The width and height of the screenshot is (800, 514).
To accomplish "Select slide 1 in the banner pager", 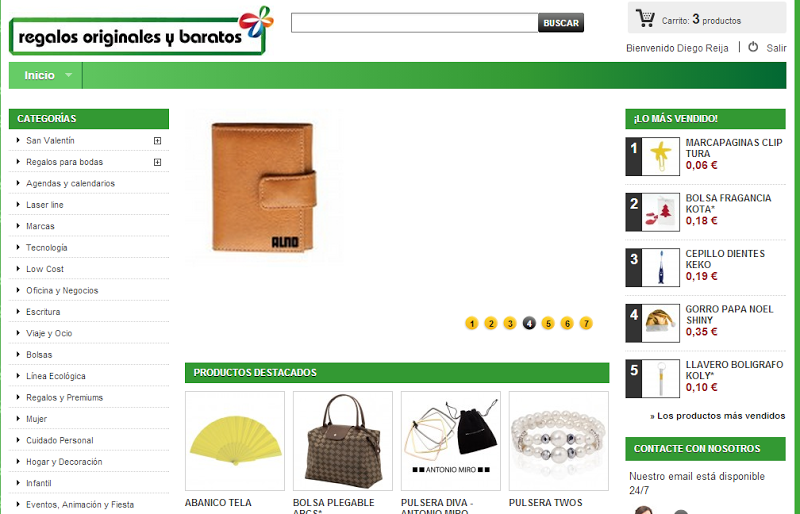I will coord(472,324).
